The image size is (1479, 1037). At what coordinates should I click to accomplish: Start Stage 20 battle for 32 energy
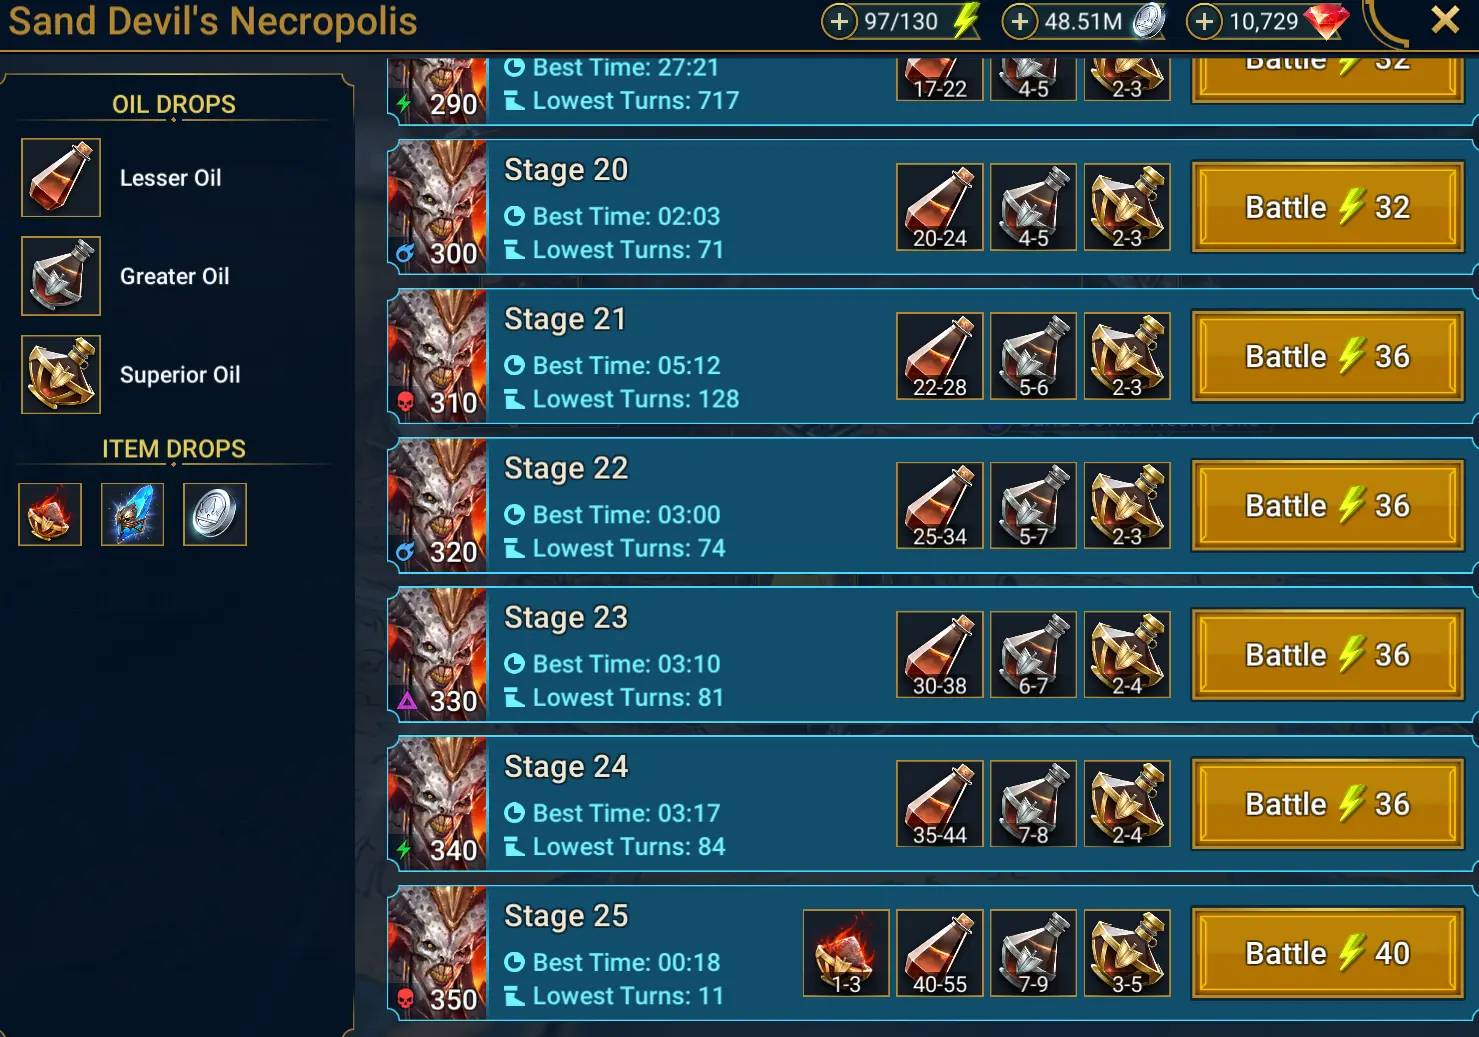coord(1328,207)
